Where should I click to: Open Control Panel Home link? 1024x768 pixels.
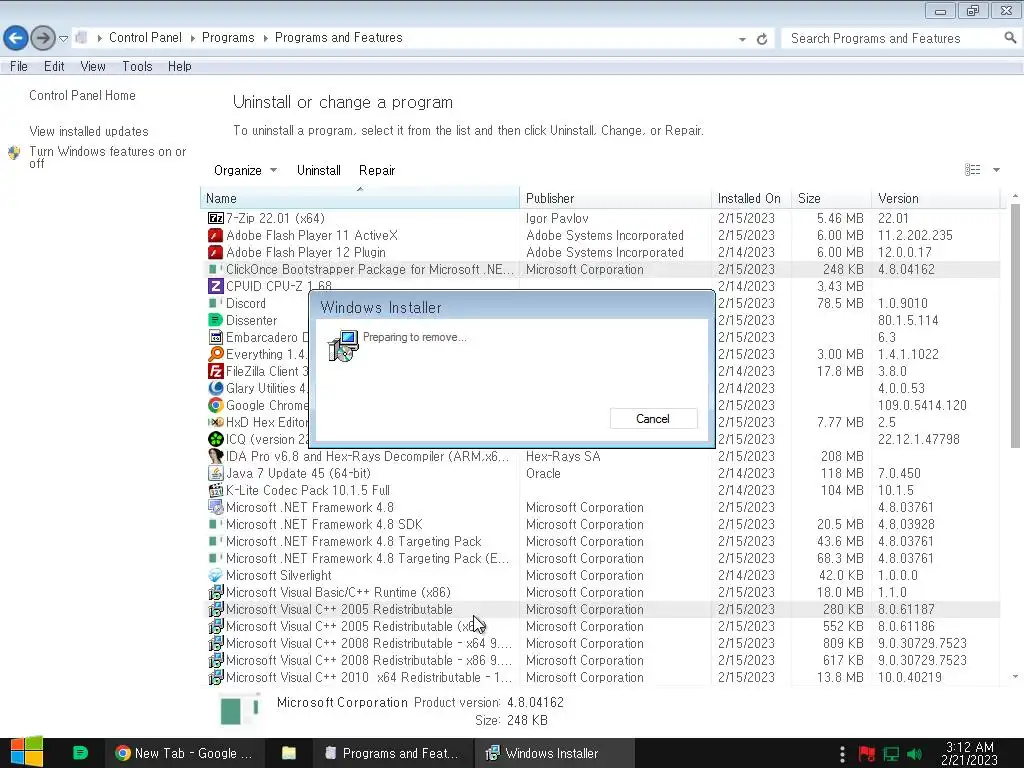pyautogui.click(x=82, y=95)
